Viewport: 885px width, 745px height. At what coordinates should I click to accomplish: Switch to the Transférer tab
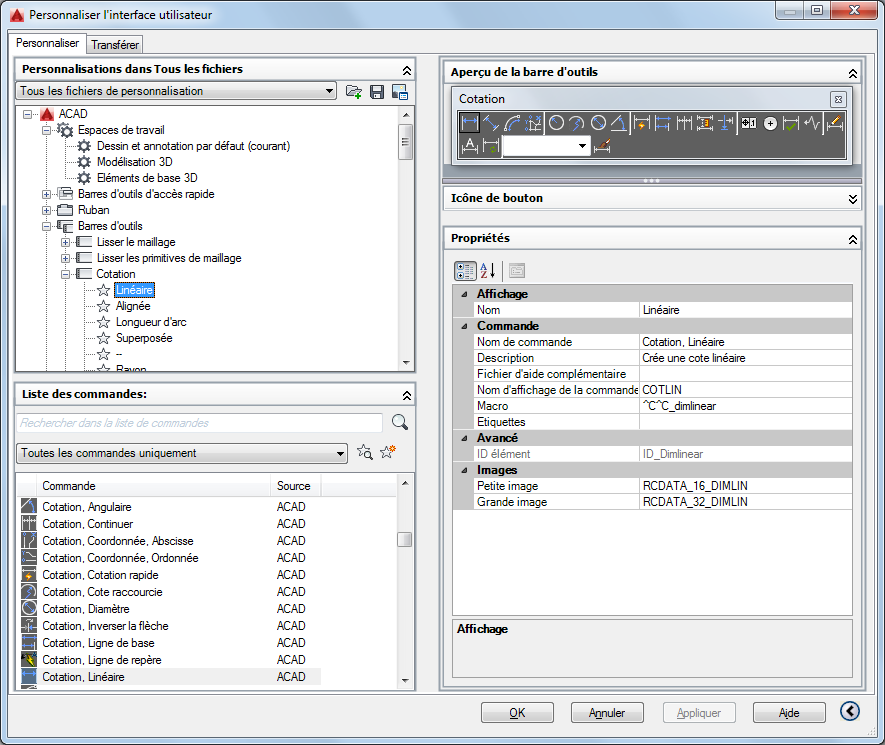point(115,45)
